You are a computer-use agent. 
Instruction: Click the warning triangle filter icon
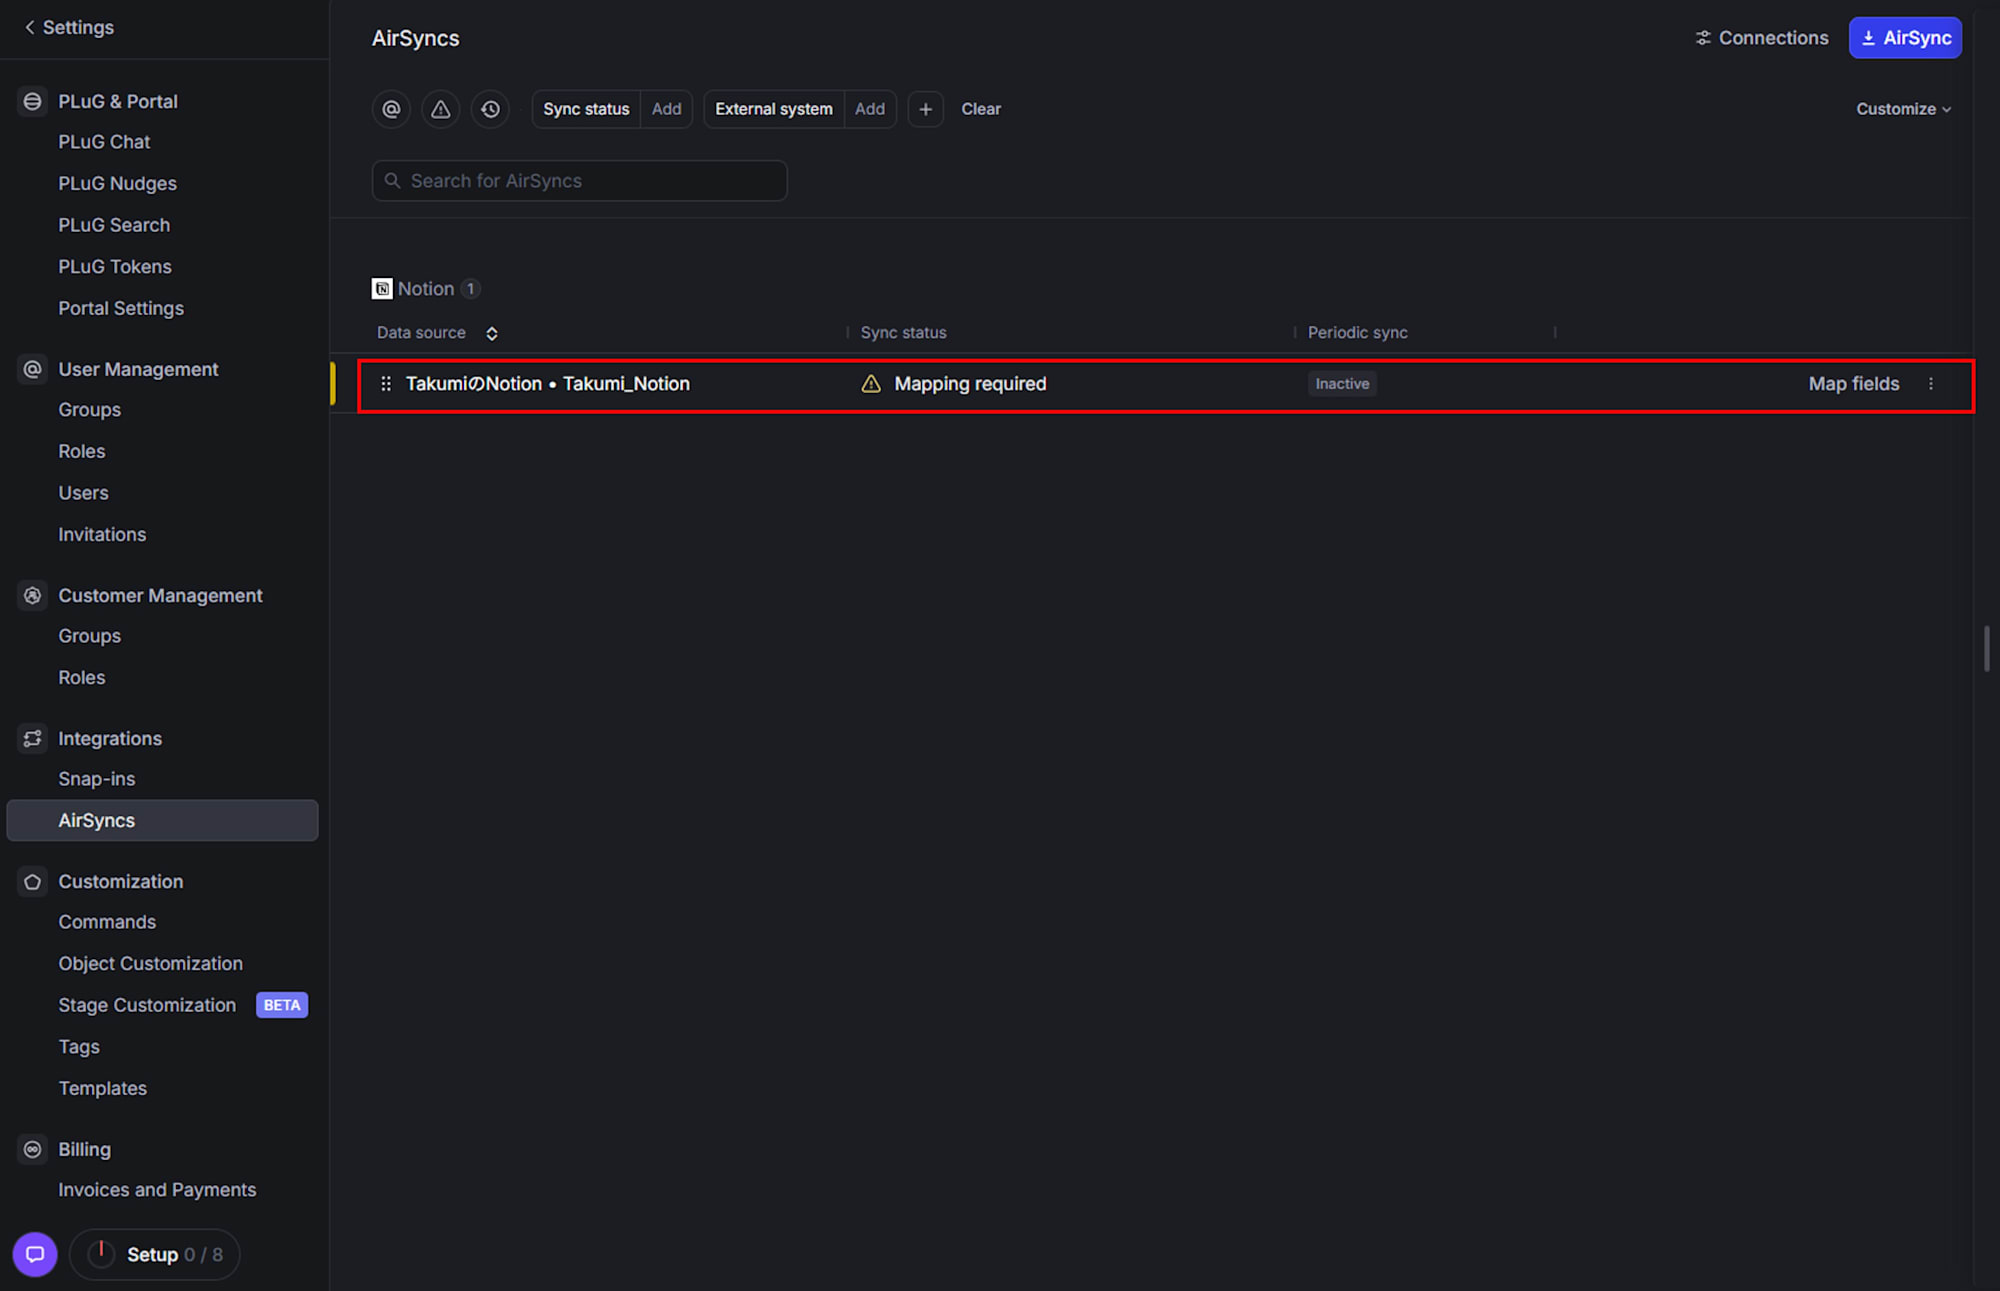click(x=440, y=109)
